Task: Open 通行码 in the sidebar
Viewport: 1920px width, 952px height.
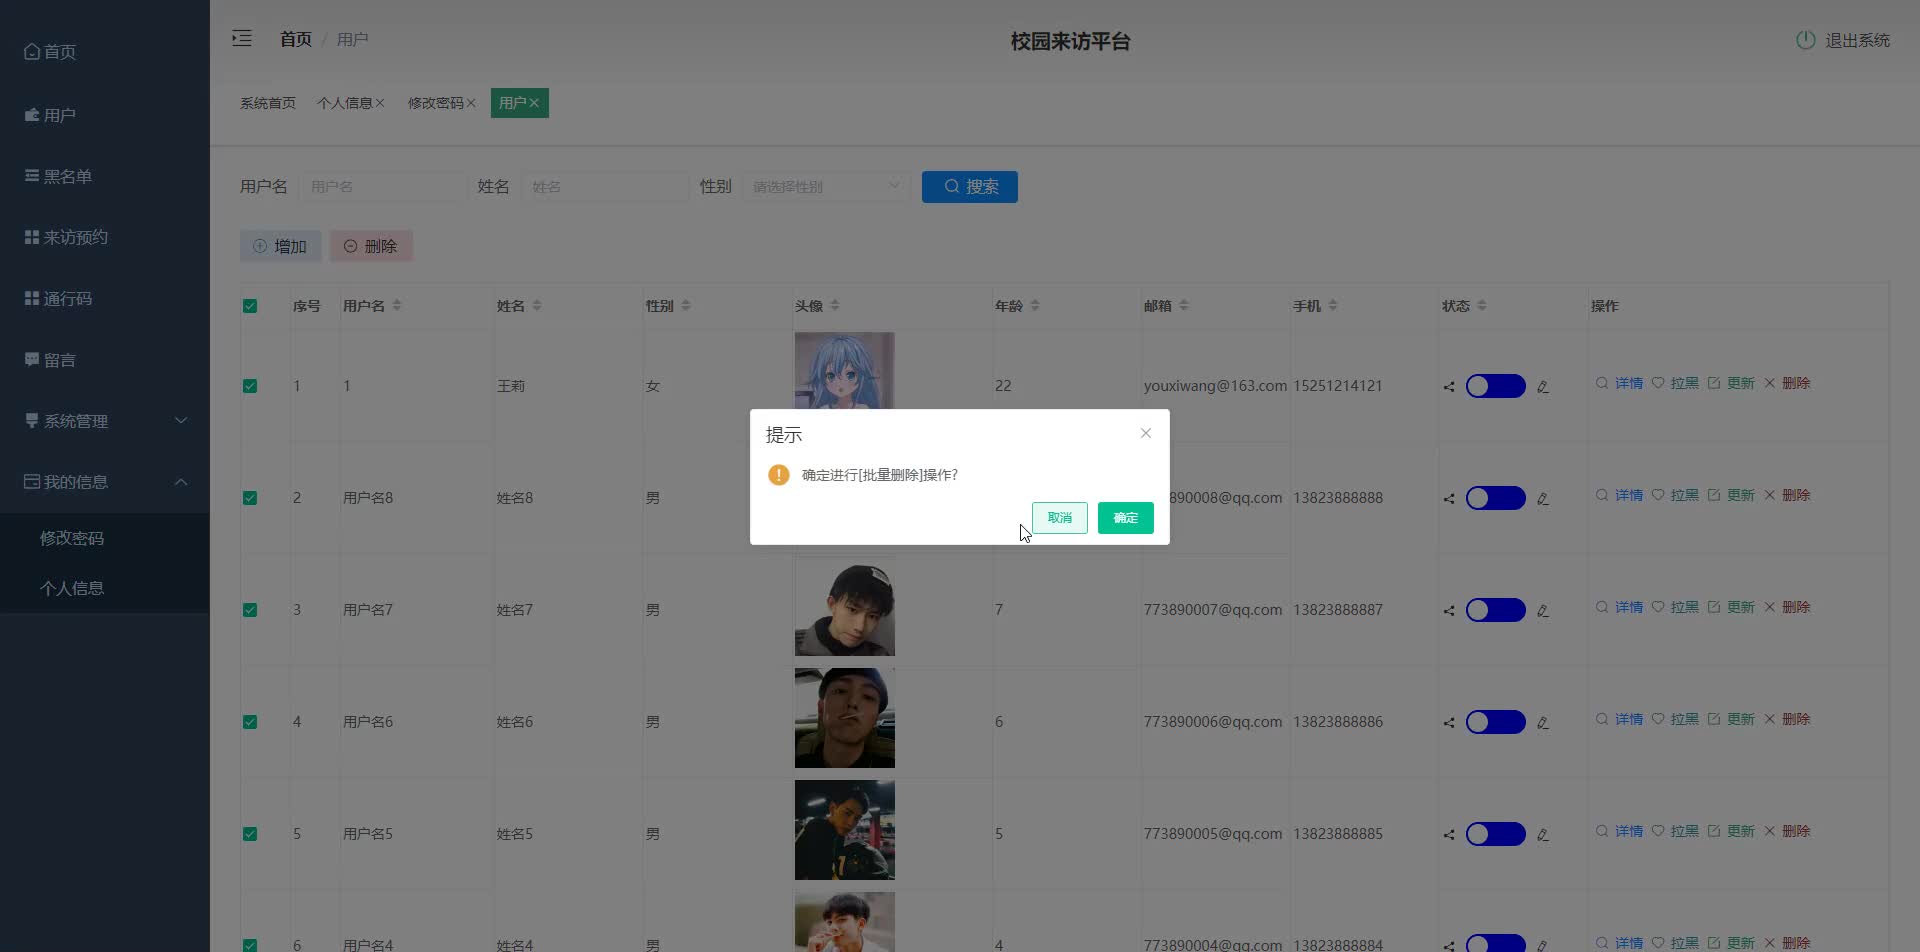Action: click(x=105, y=299)
